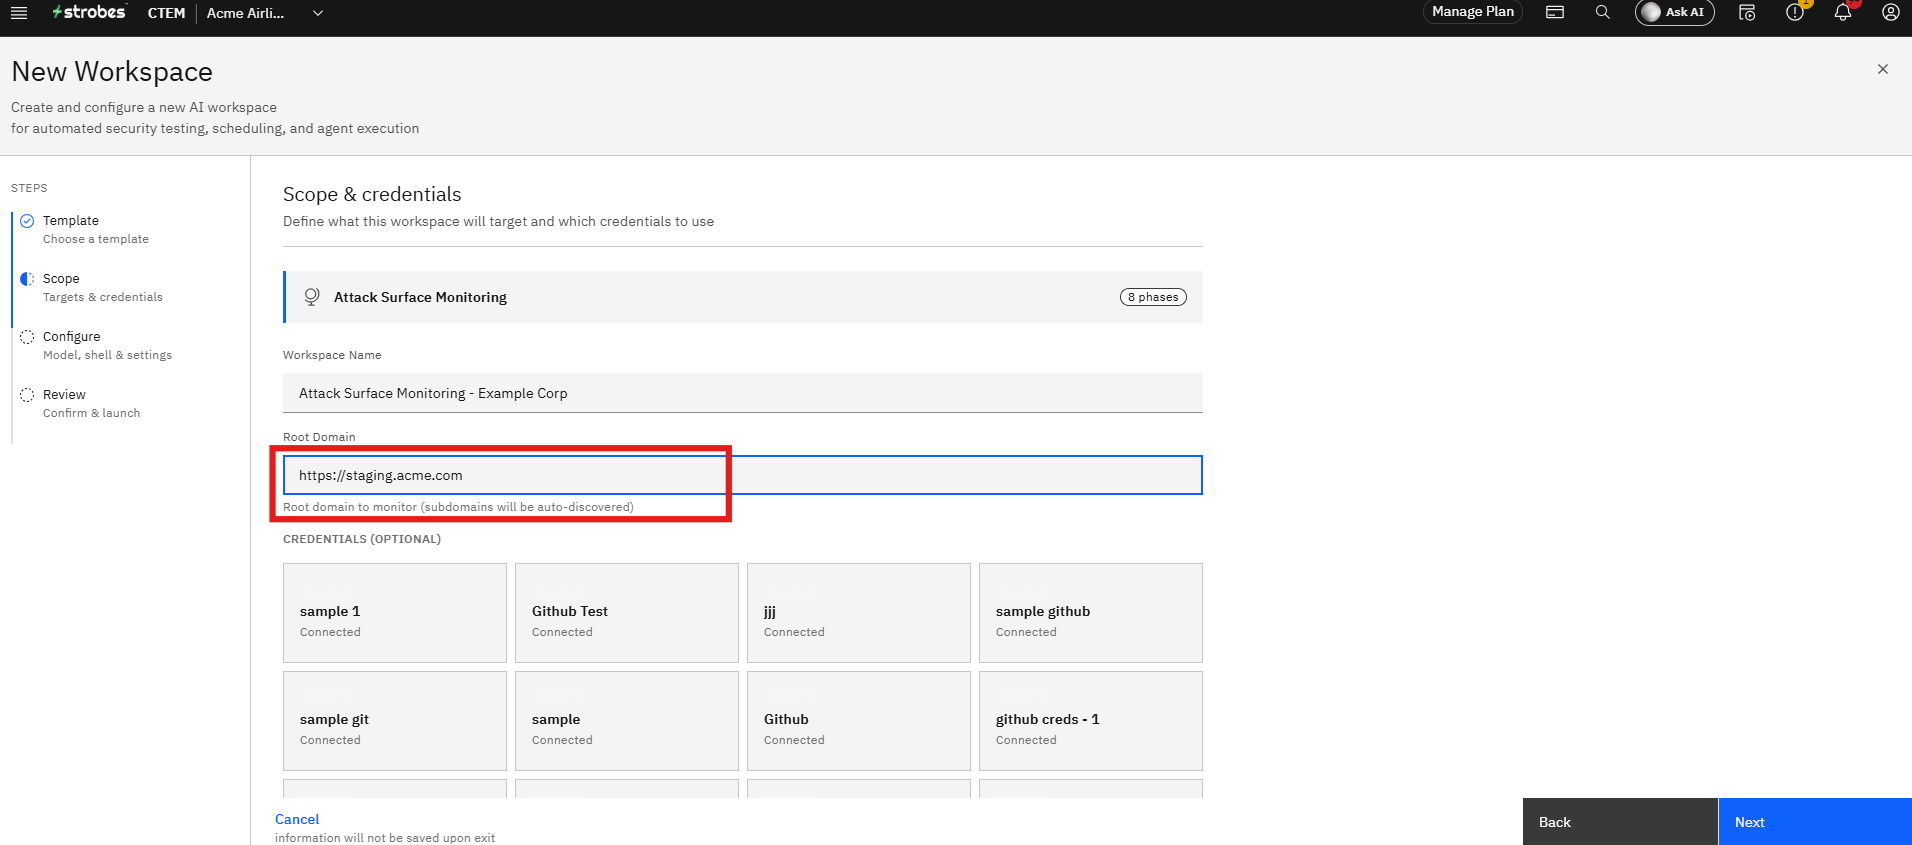Open the alerts exclamation icon
1912x845 pixels.
point(1795,12)
